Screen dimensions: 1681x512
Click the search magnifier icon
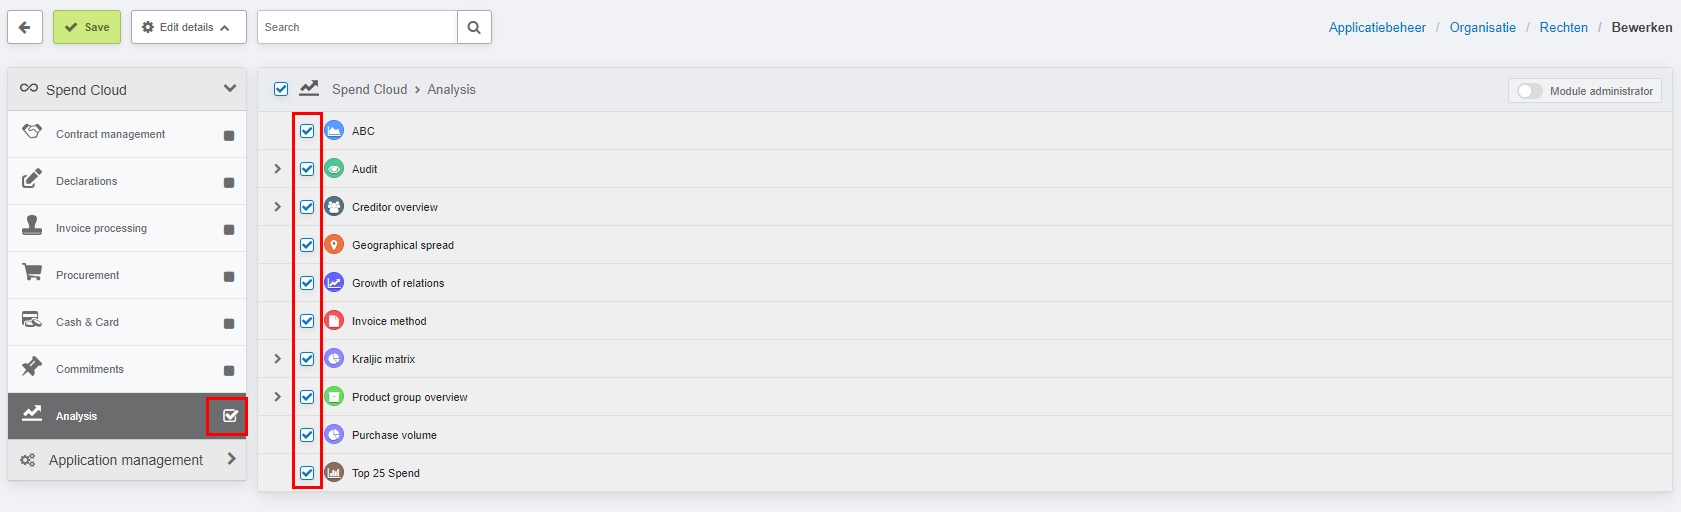pyautogui.click(x=474, y=27)
